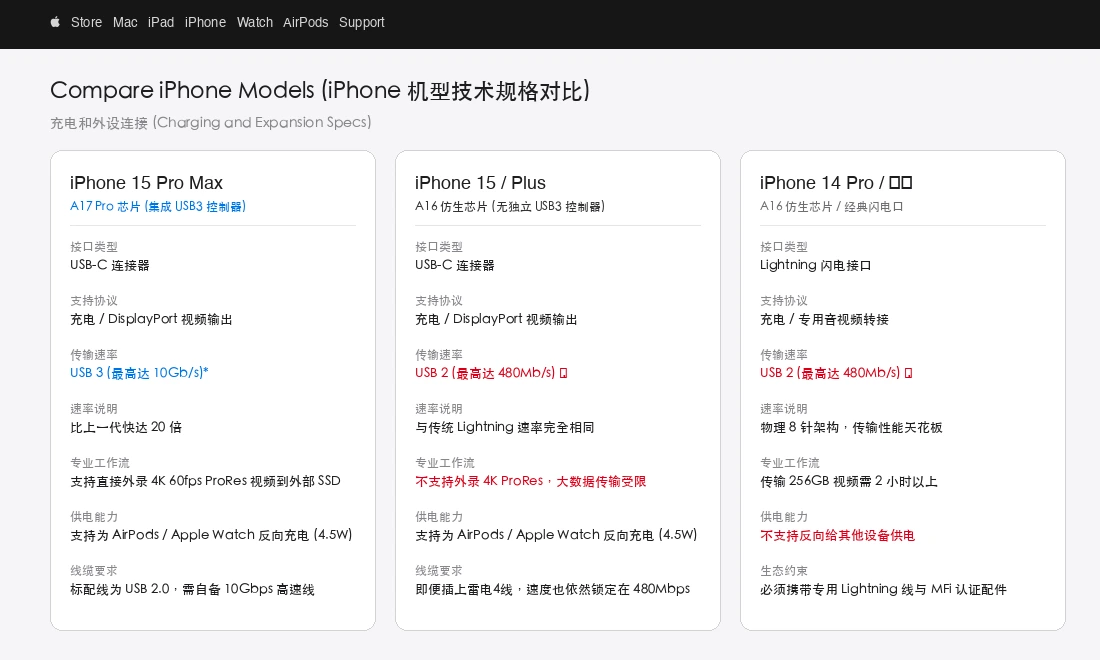Click the Lightning 闪电接口 value
This screenshot has width=1100, height=660.
tap(815, 265)
